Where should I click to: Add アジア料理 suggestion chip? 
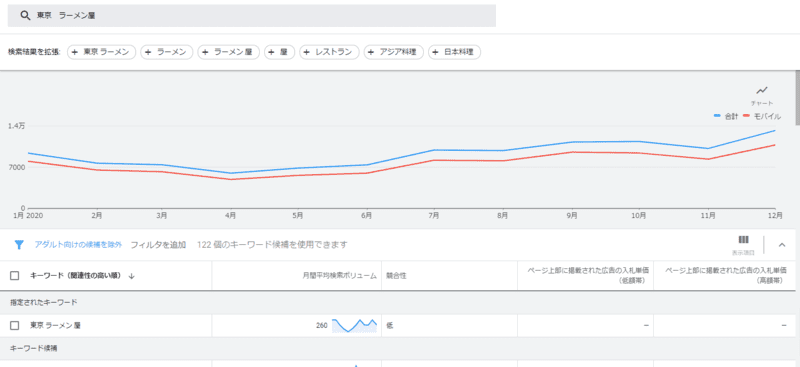pyautogui.click(x=393, y=52)
